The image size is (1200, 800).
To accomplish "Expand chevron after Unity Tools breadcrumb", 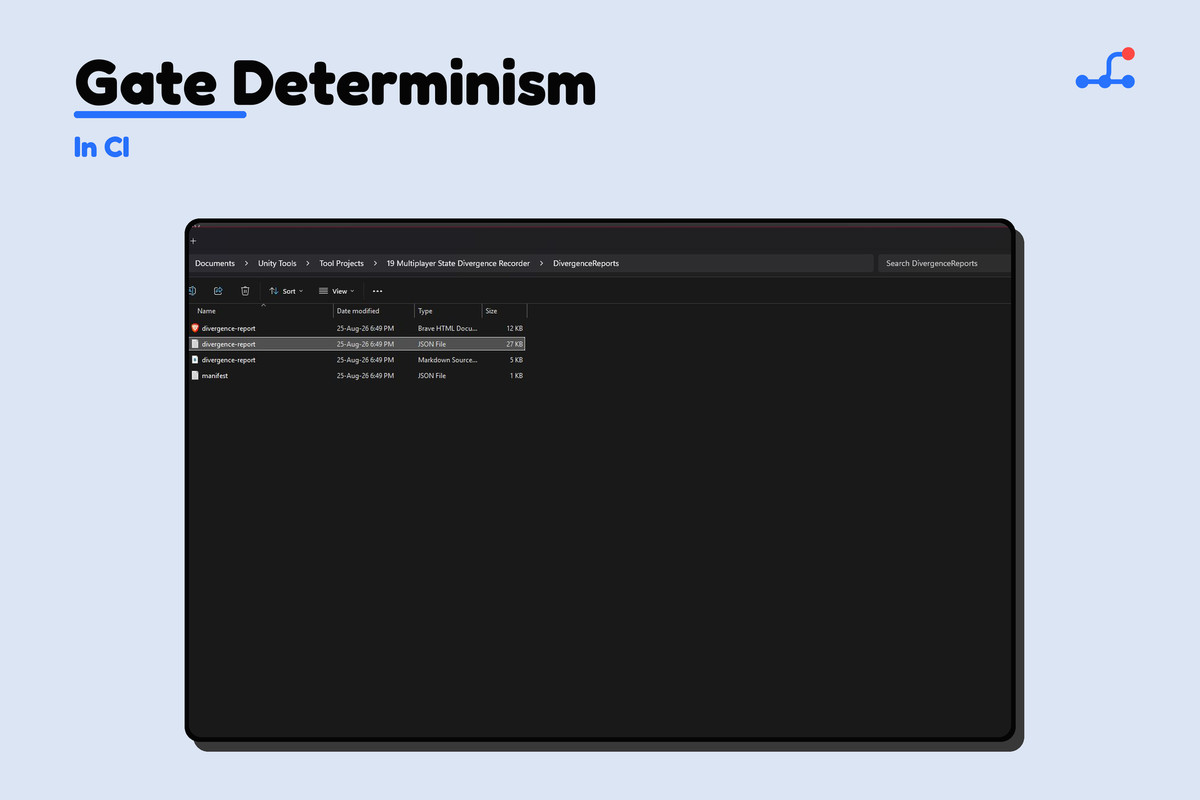I will pos(308,263).
